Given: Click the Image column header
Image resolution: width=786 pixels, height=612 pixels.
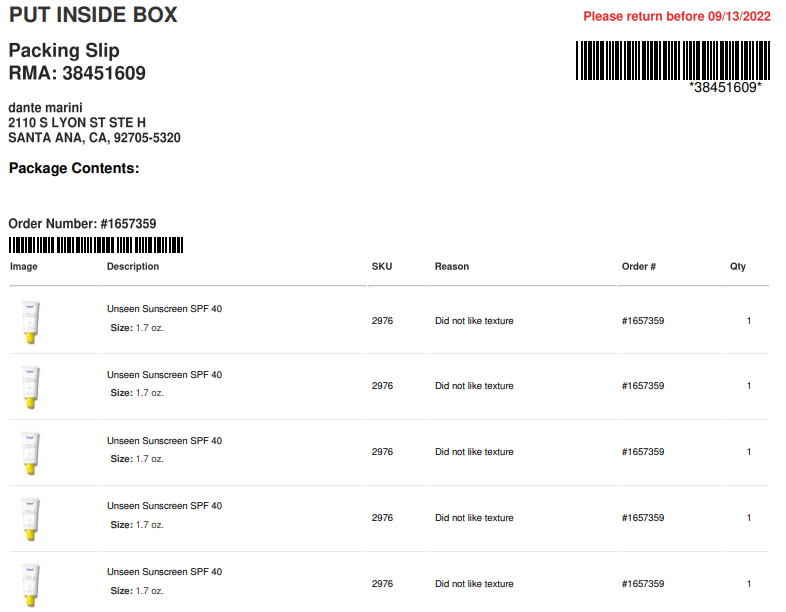Looking at the screenshot, I should point(24,267).
